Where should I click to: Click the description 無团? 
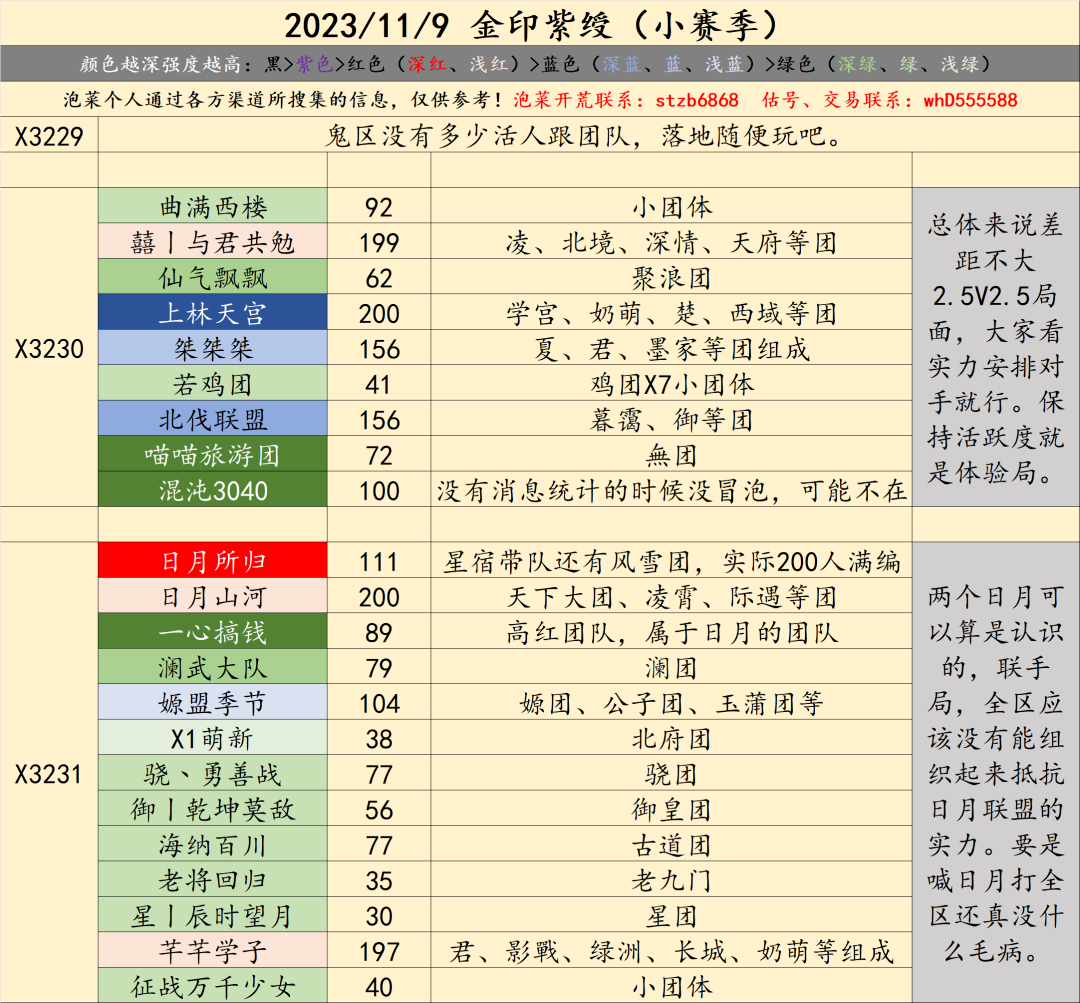pyautogui.click(x=672, y=455)
